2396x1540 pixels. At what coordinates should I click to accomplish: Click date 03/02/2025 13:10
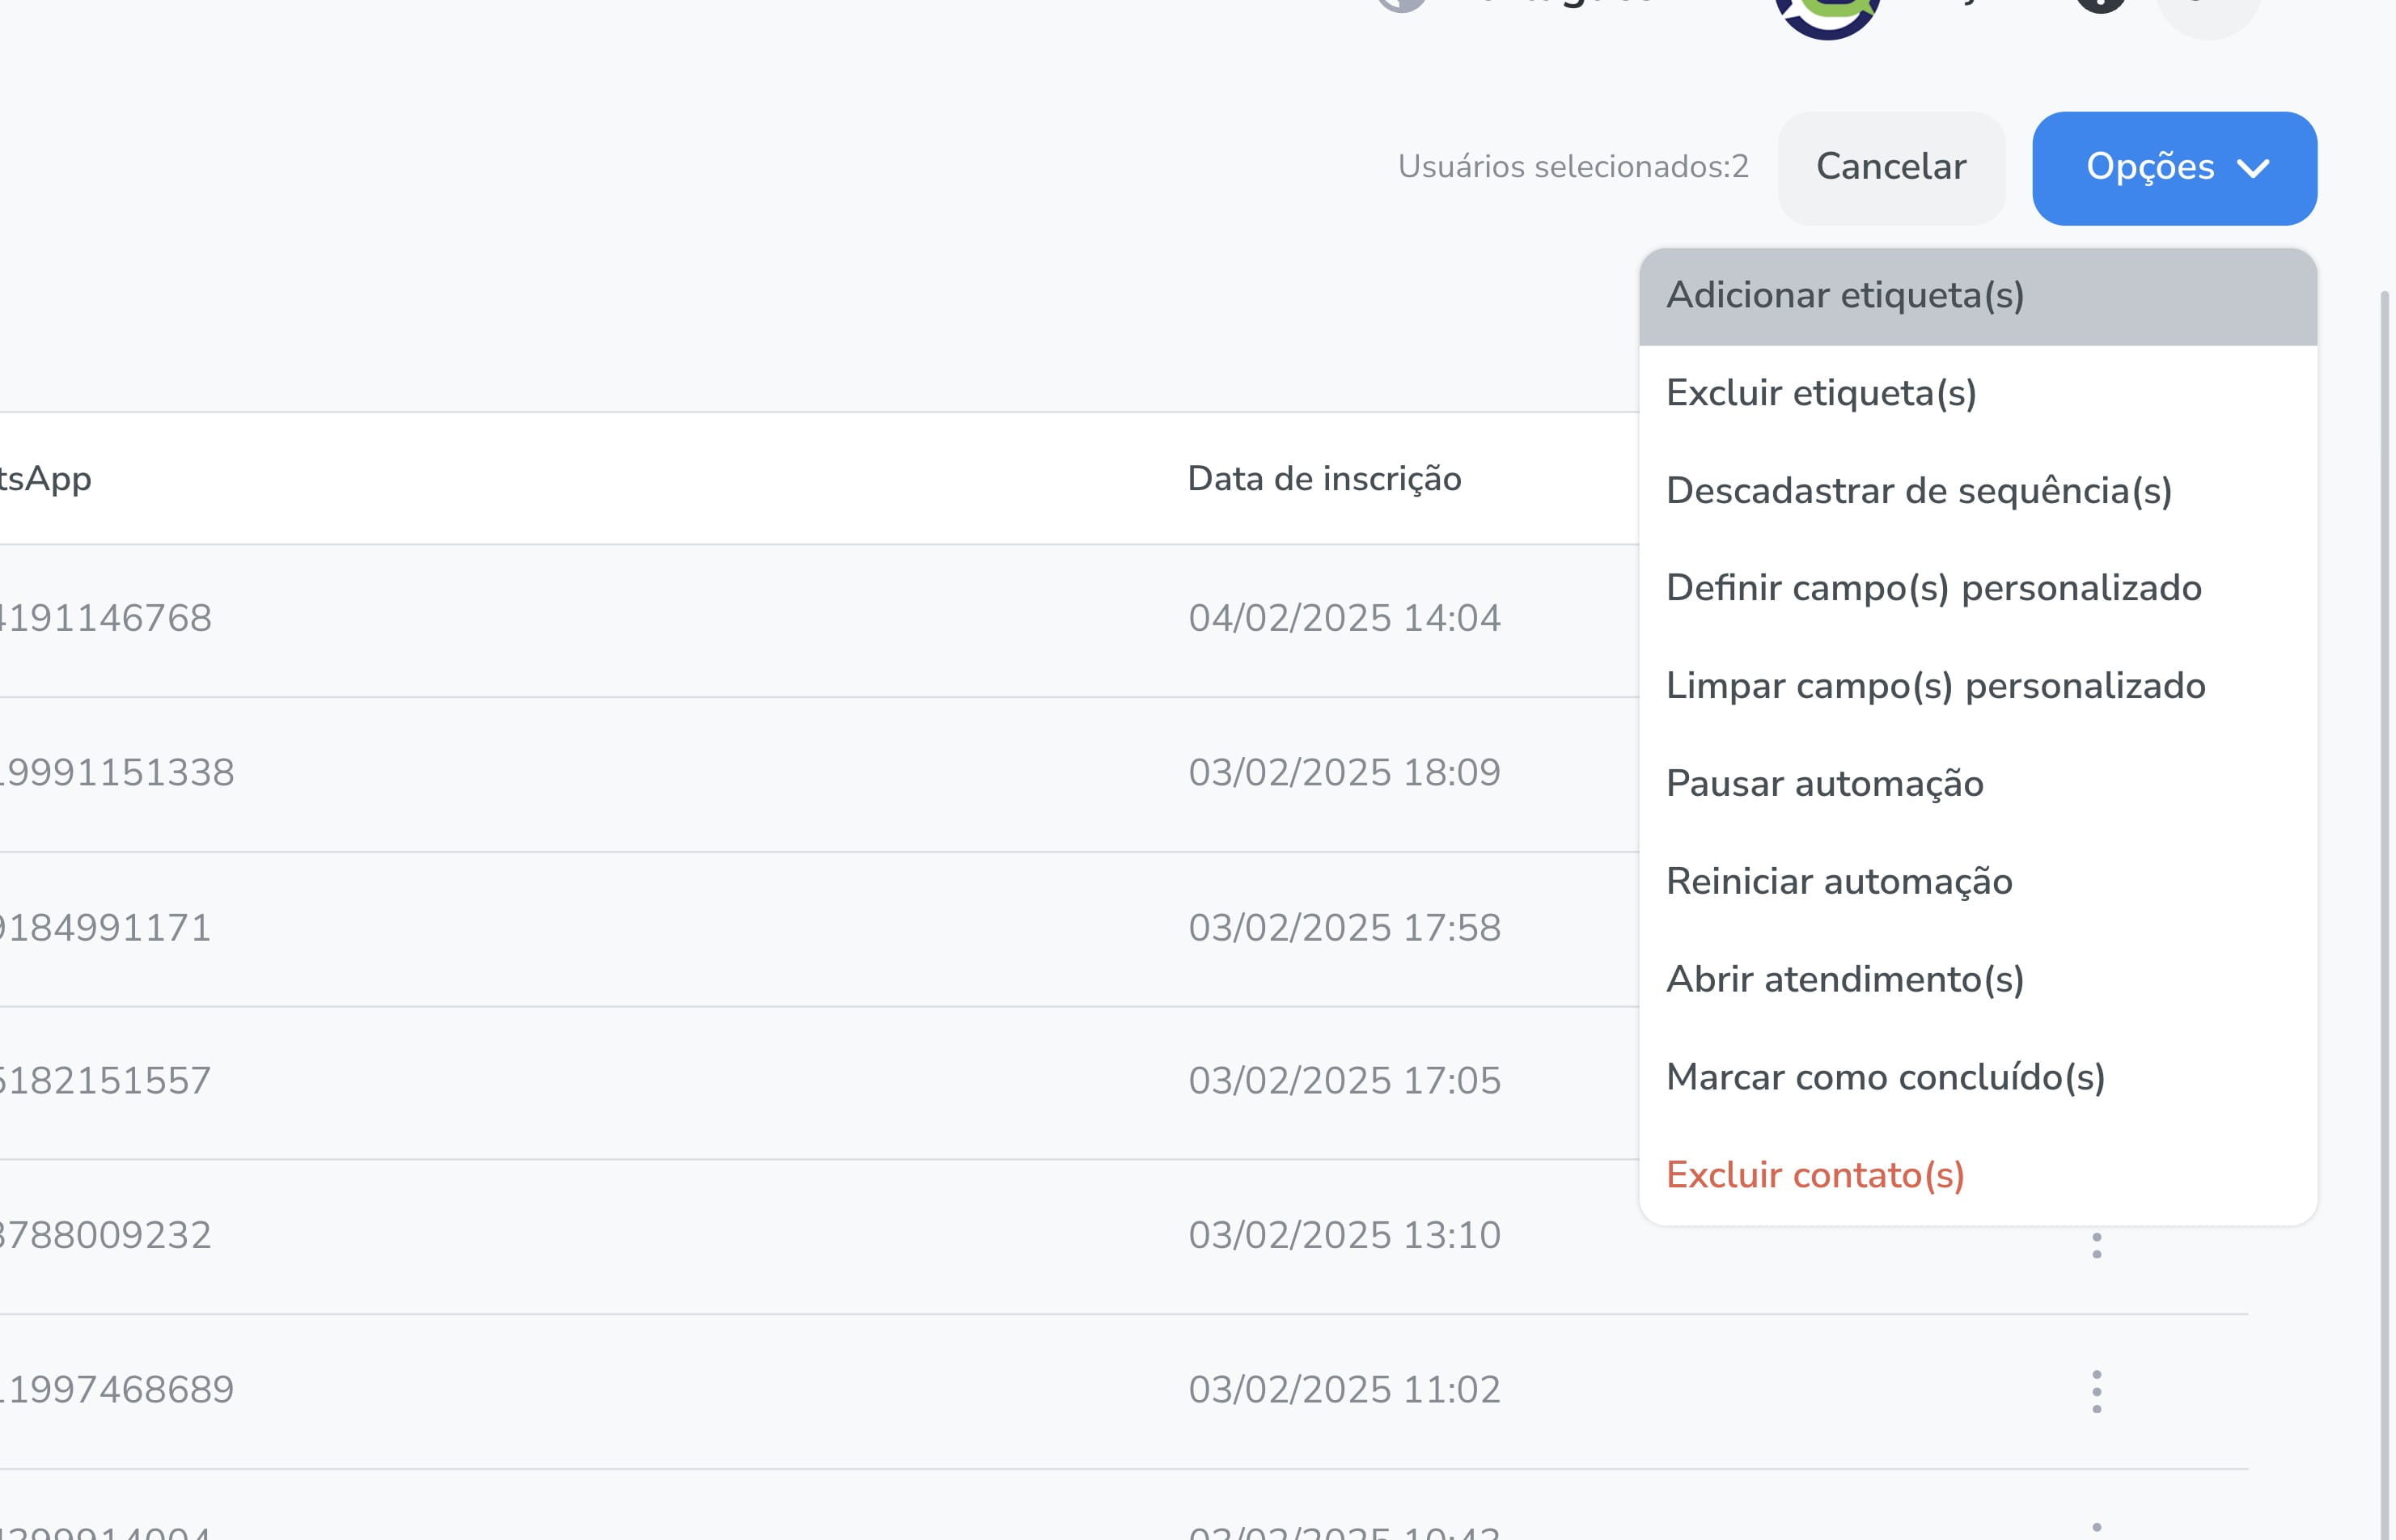pyautogui.click(x=1344, y=1236)
